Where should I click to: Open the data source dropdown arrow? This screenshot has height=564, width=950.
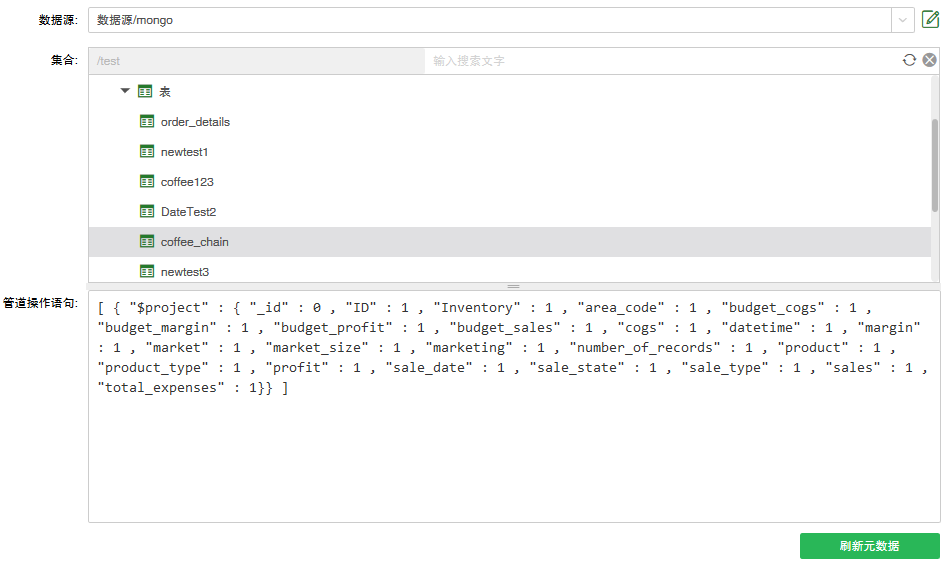[x=903, y=20]
